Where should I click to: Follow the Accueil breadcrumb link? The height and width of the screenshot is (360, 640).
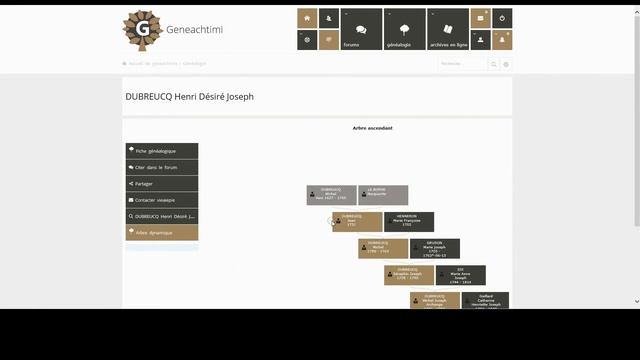coord(153,64)
